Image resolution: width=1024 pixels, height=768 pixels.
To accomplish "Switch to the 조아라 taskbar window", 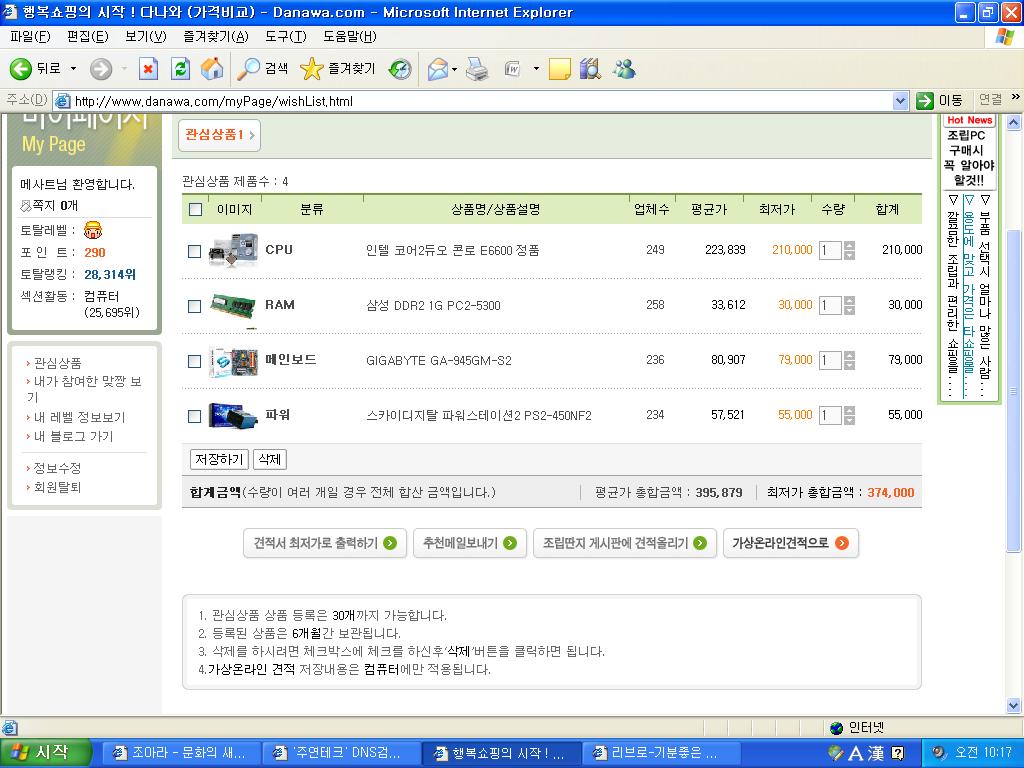I will (180, 753).
